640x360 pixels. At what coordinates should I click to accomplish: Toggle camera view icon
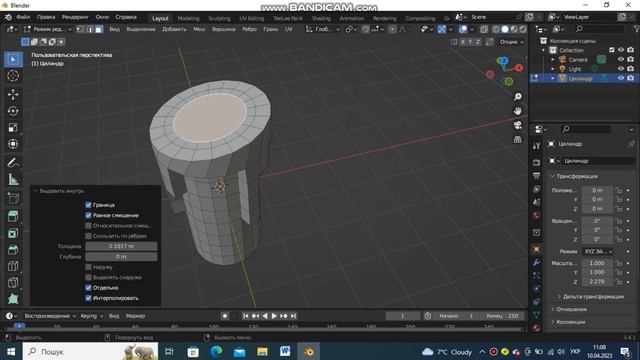518,125
